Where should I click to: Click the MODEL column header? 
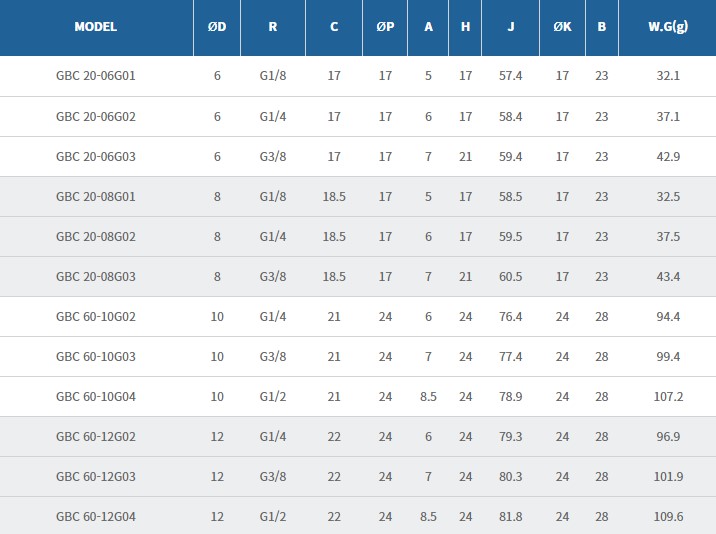click(96, 27)
